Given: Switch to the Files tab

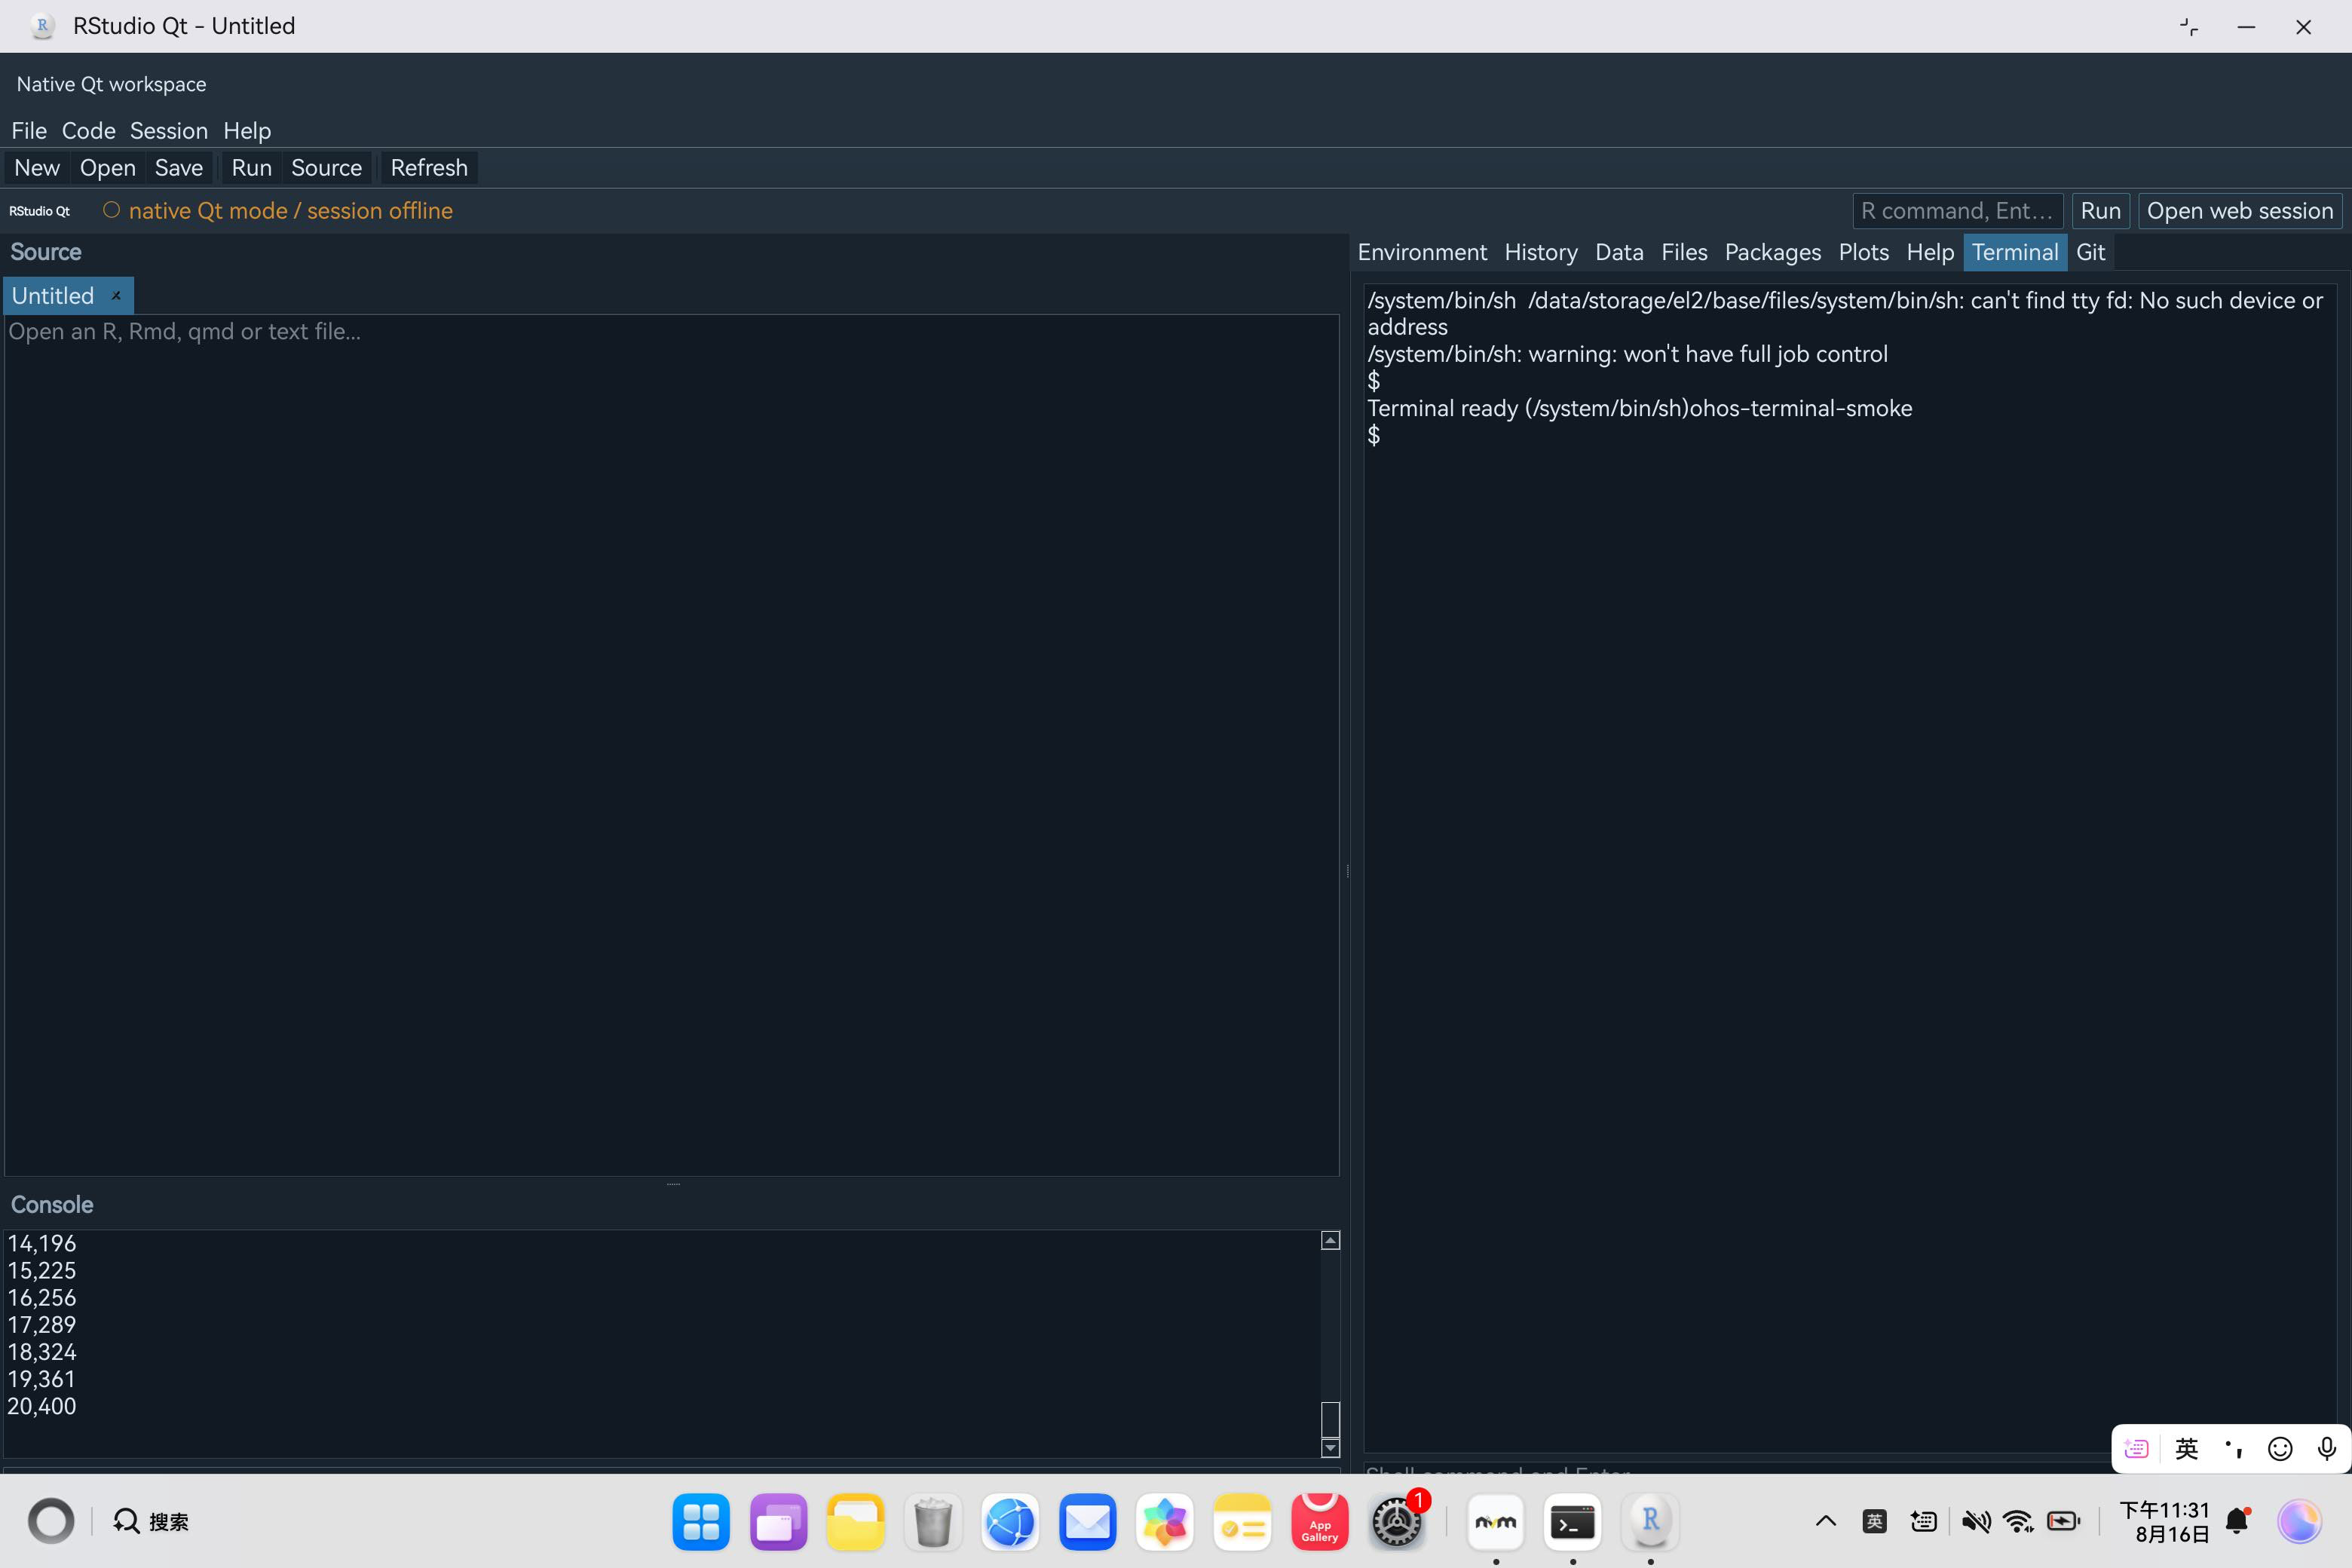Looking at the screenshot, I should [x=1684, y=253].
